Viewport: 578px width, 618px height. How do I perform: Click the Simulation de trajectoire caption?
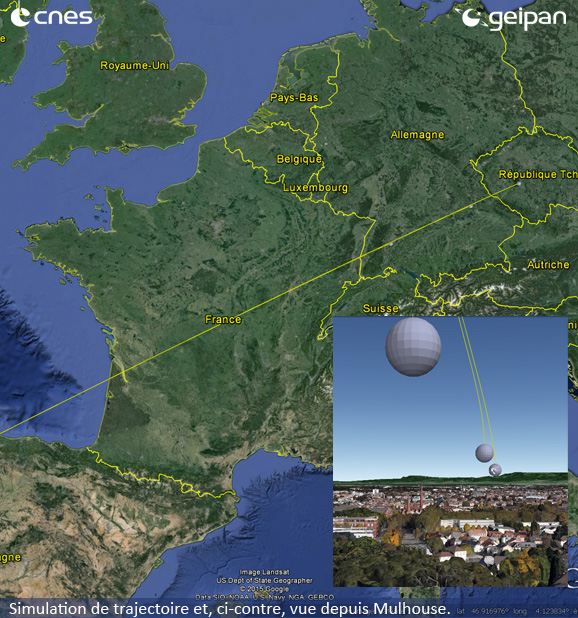coord(229,609)
